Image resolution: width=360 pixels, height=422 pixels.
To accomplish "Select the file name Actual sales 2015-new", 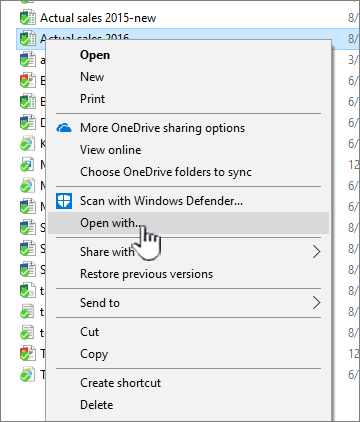I will (98, 18).
